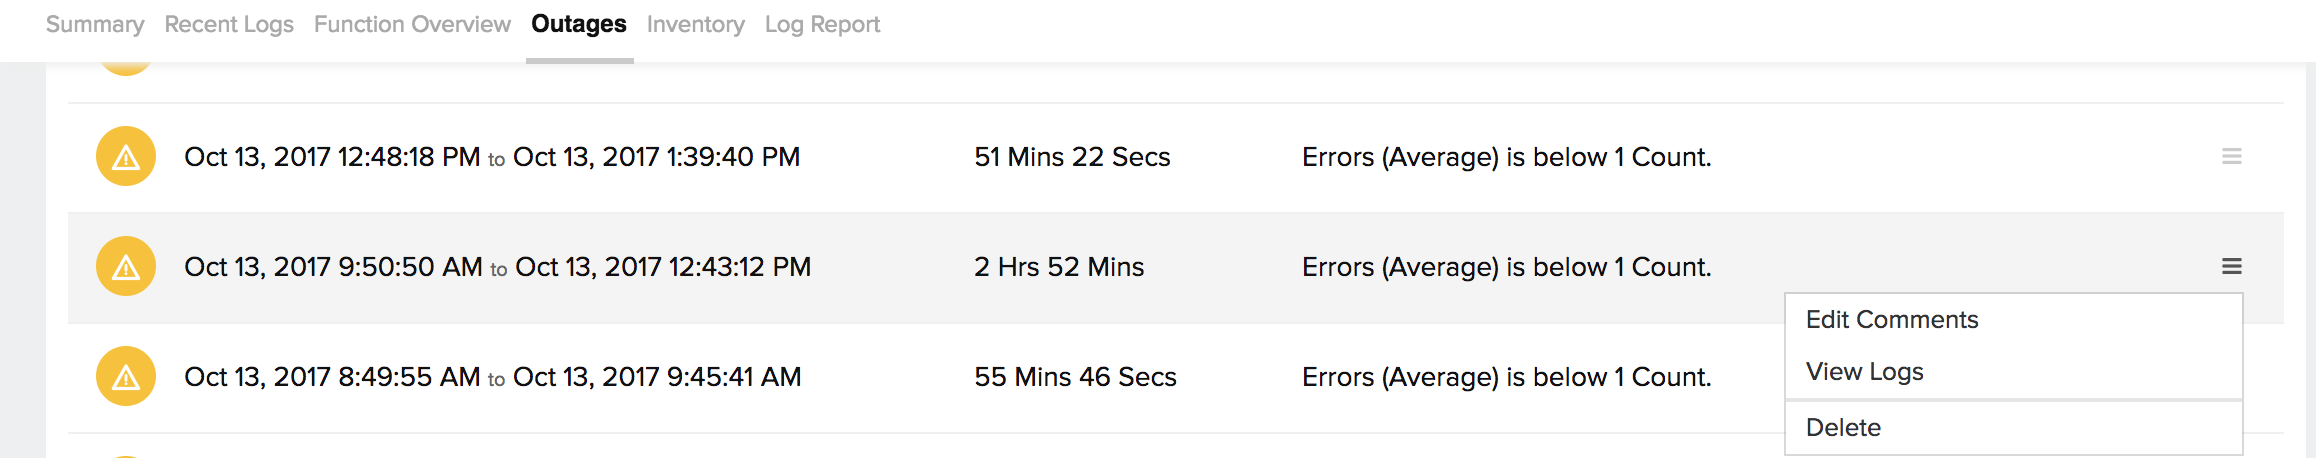Go to the Function Overview tab

coord(412,24)
